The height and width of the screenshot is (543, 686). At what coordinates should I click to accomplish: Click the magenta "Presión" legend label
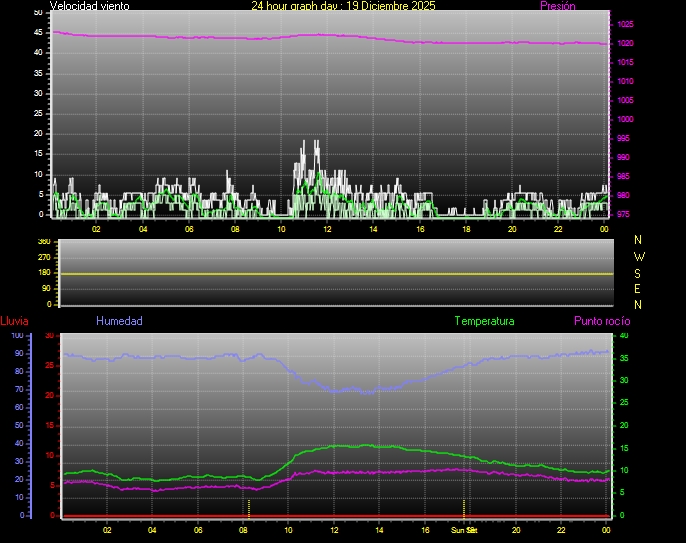coord(557,6)
